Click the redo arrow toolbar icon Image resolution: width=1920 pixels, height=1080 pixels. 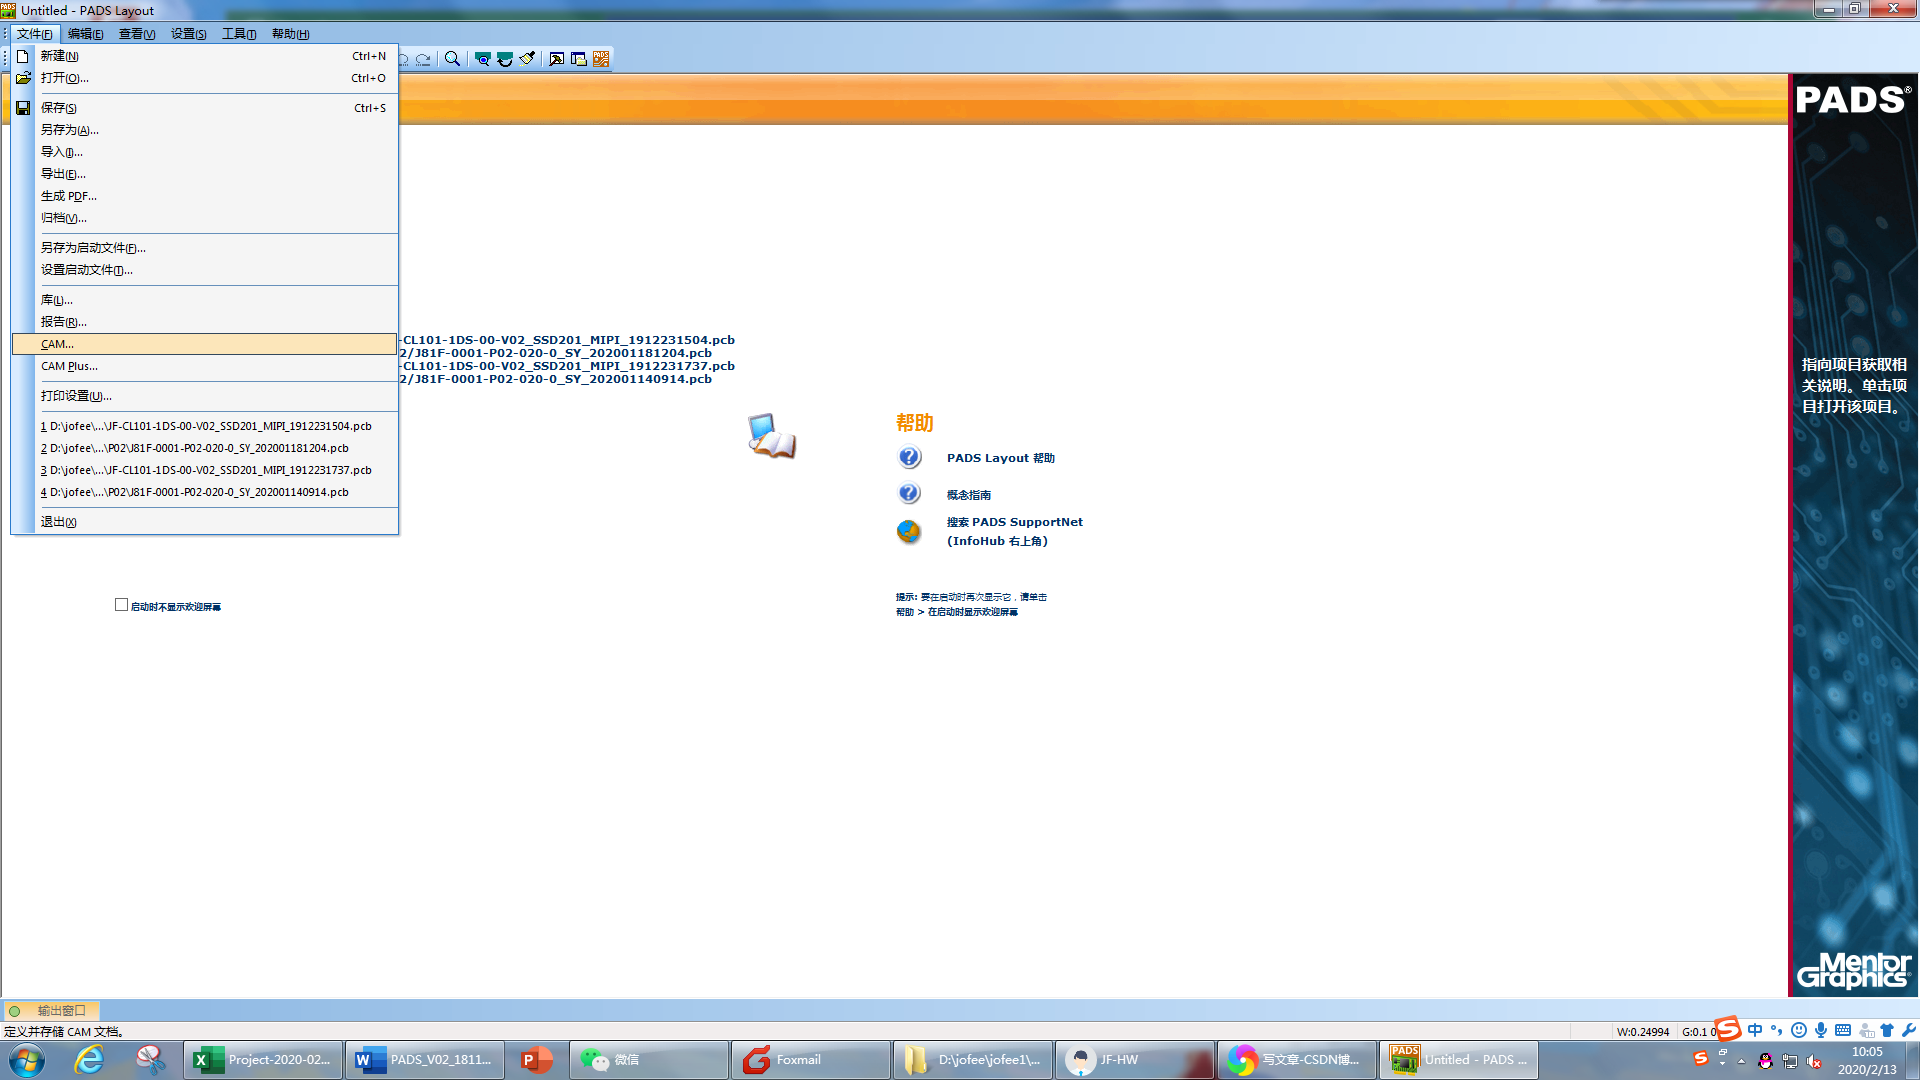pyautogui.click(x=424, y=59)
